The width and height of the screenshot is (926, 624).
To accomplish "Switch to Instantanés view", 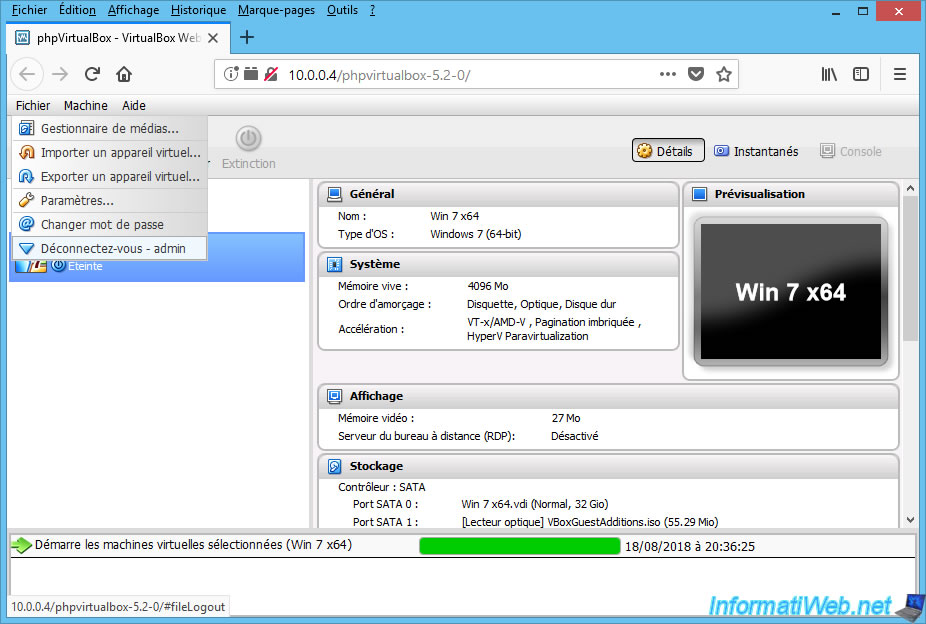I will 756,151.
